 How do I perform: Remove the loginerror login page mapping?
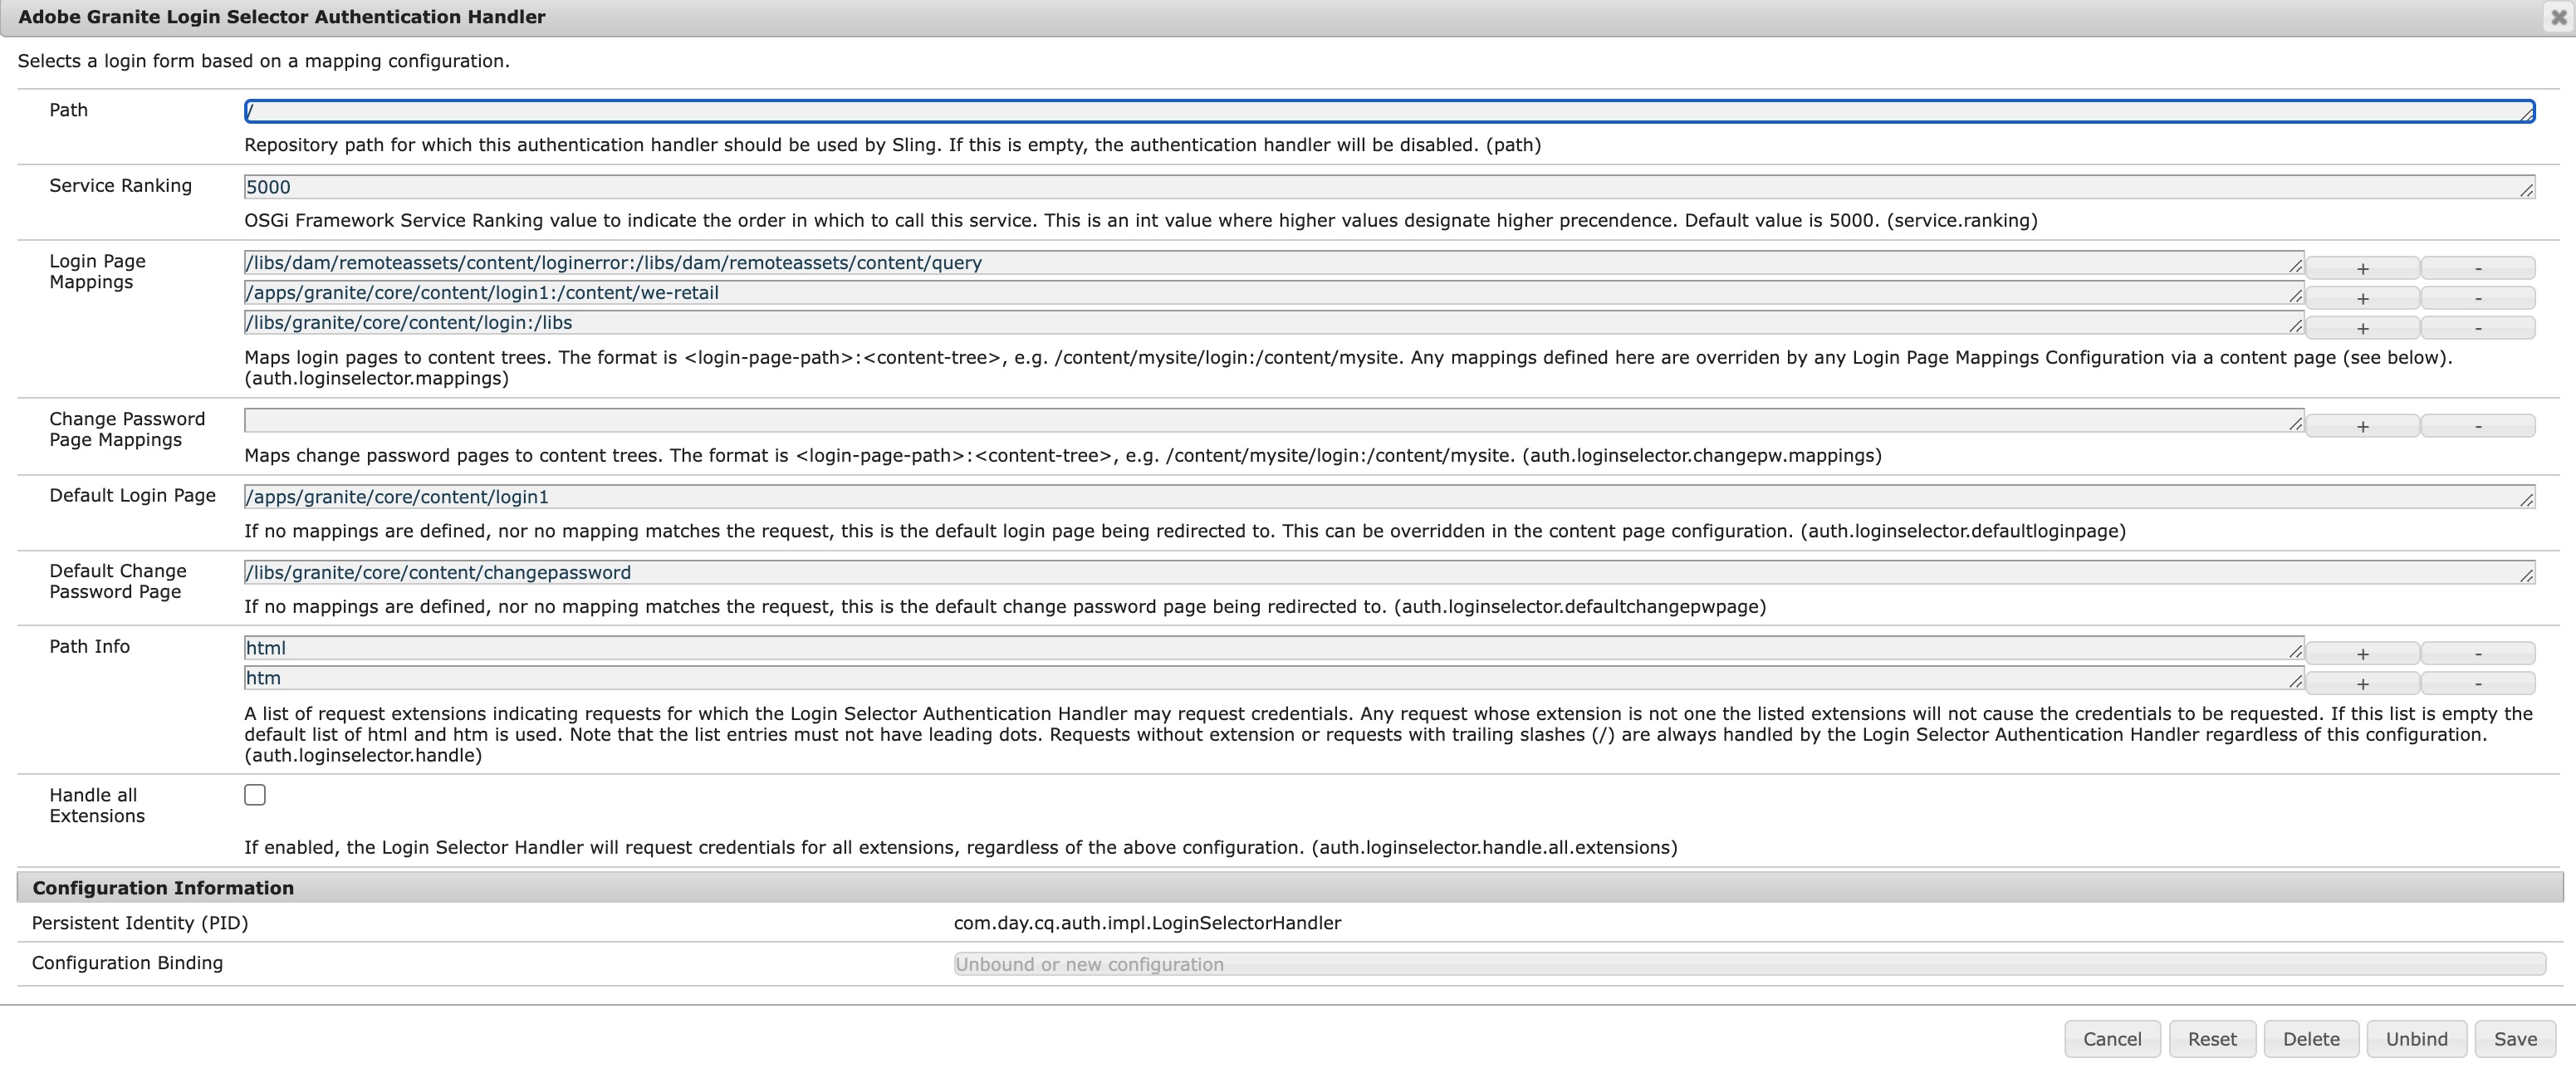pos(2477,268)
